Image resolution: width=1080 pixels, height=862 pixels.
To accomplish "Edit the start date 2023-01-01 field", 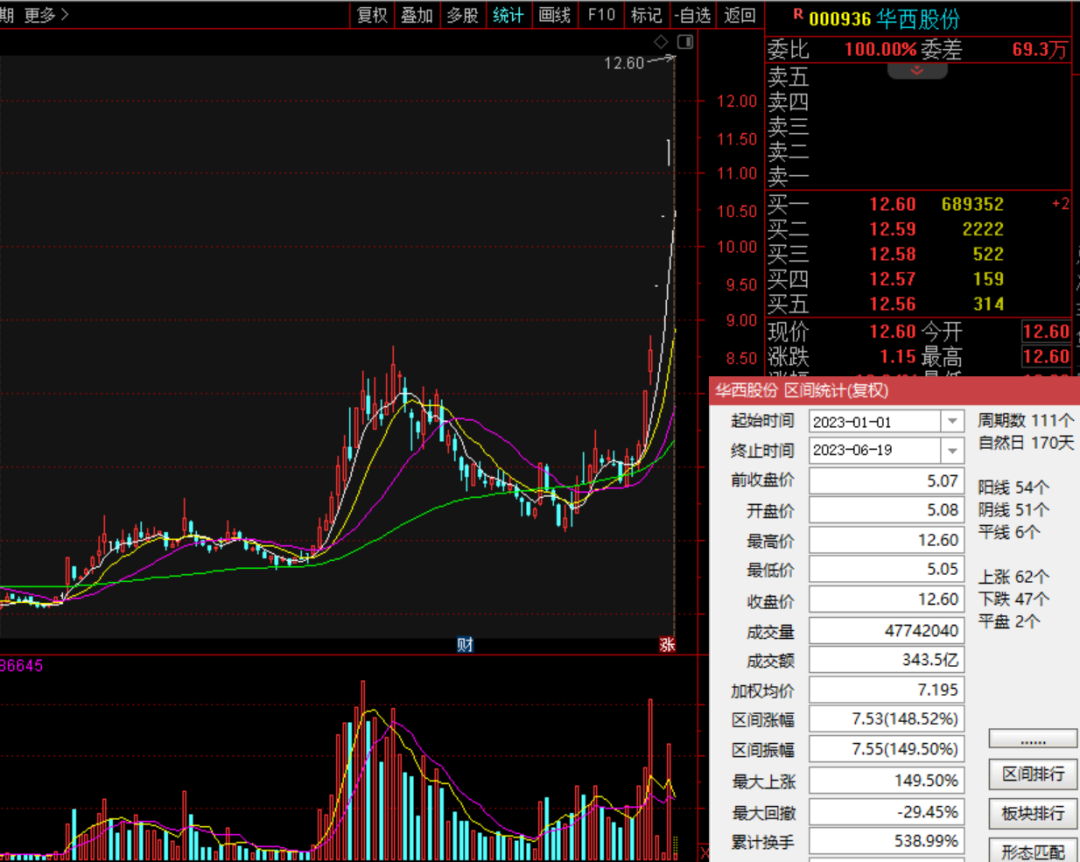I will pyautogui.click(x=874, y=421).
